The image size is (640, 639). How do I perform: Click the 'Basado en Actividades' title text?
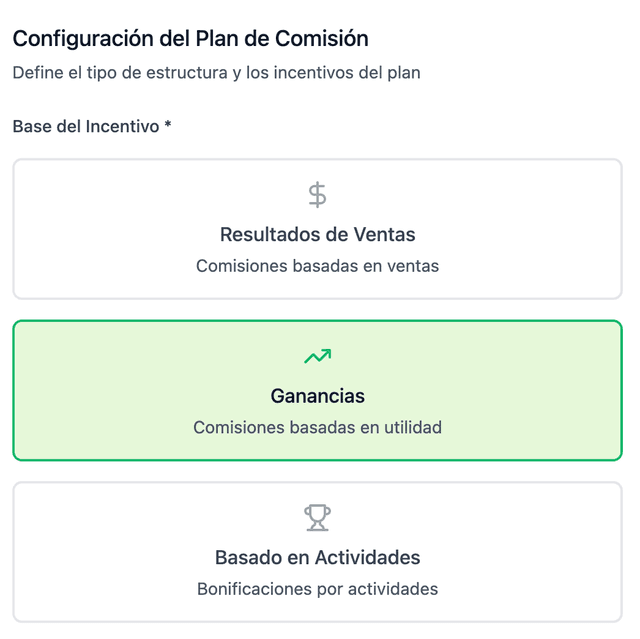point(317,557)
